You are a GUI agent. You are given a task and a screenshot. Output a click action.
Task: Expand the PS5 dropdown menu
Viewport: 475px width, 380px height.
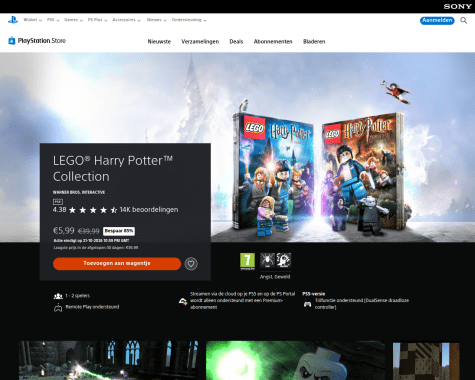click(x=53, y=20)
